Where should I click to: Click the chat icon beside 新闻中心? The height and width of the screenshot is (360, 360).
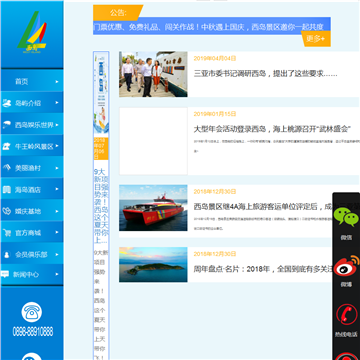pos(5,274)
